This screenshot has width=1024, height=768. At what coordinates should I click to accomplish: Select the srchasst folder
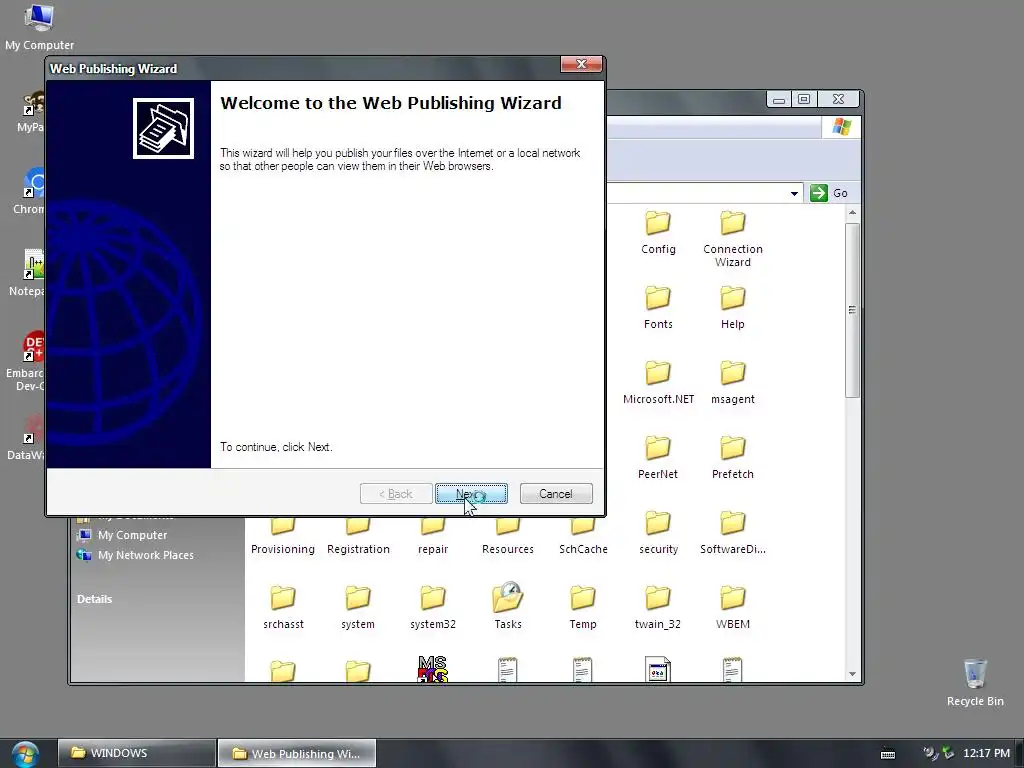coord(283,608)
